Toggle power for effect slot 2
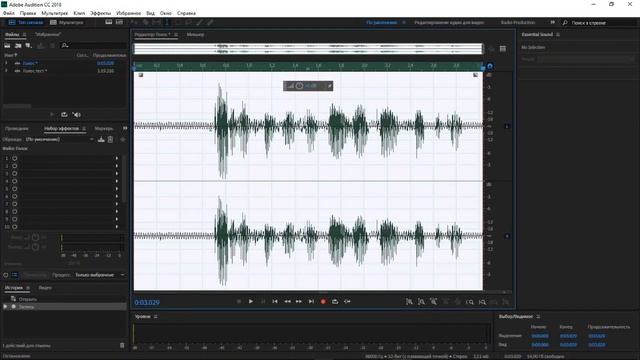This screenshot has height=360, width=640. (15, 166)
